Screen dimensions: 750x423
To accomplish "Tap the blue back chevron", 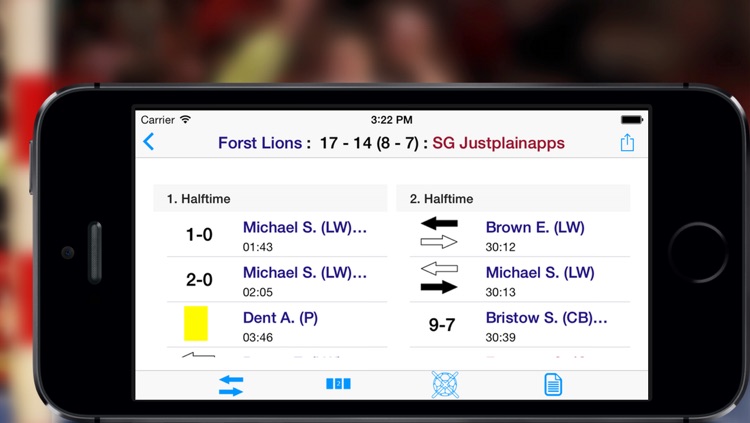I will click(149, 142).
